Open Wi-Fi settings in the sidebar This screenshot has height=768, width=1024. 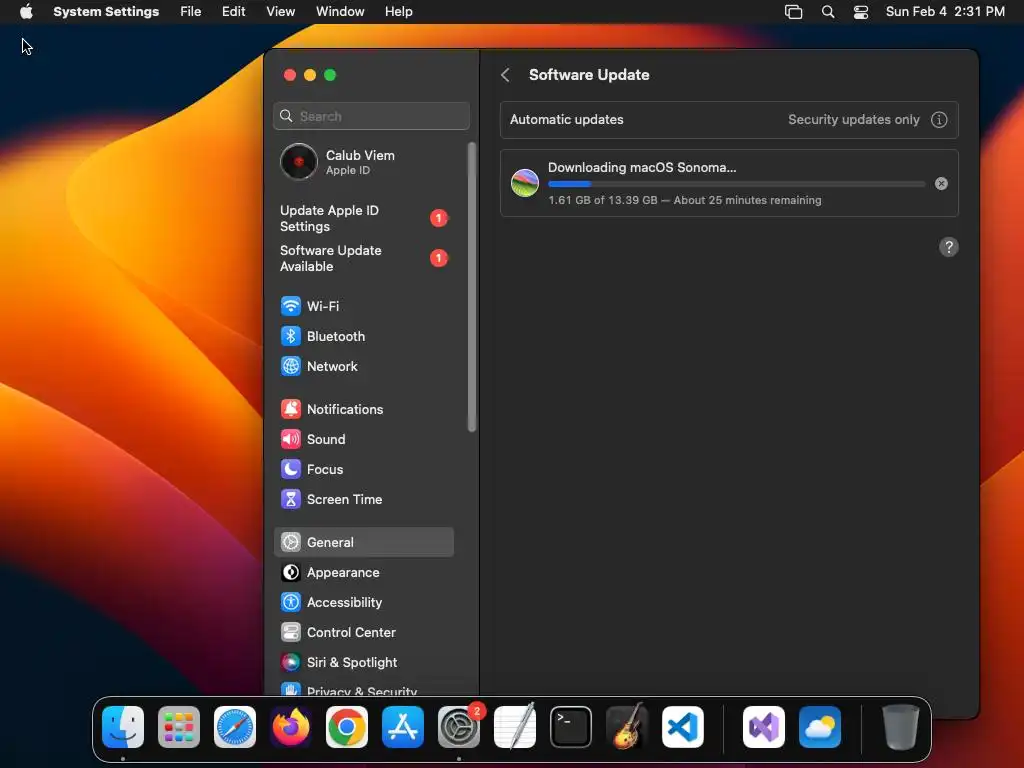[x=363, y=306]
